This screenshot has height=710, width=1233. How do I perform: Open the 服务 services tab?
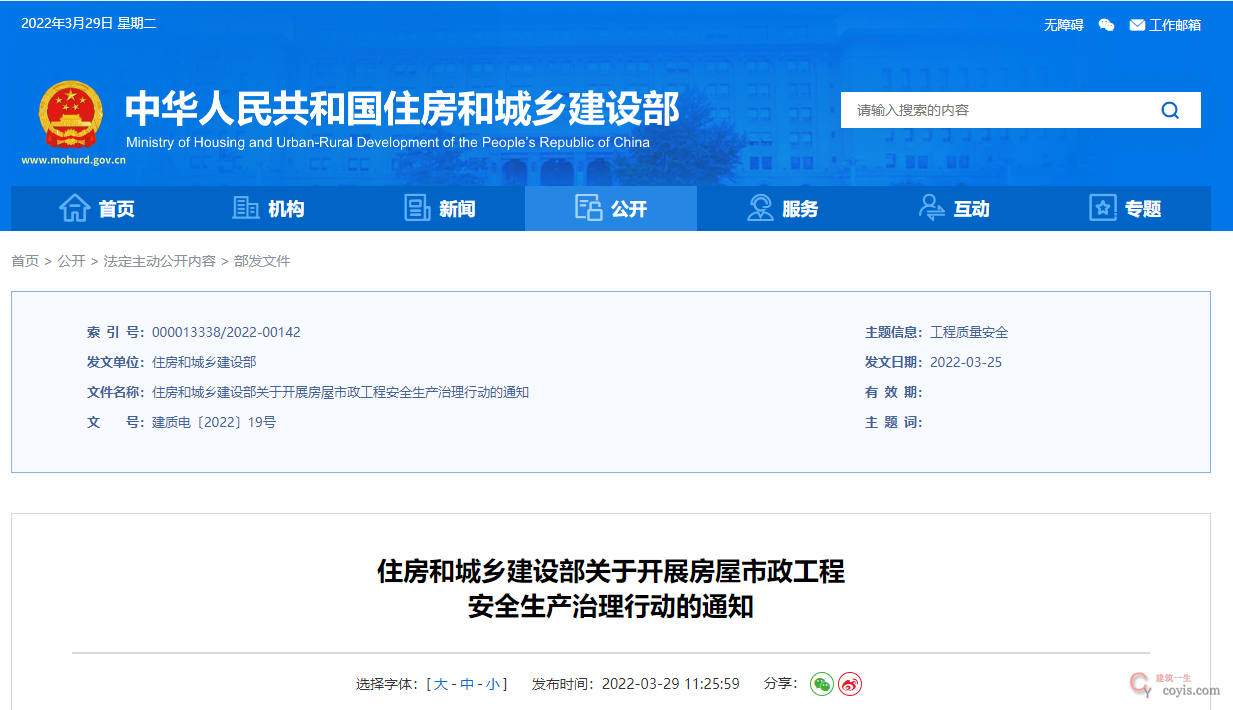click(x=782, y=208)
